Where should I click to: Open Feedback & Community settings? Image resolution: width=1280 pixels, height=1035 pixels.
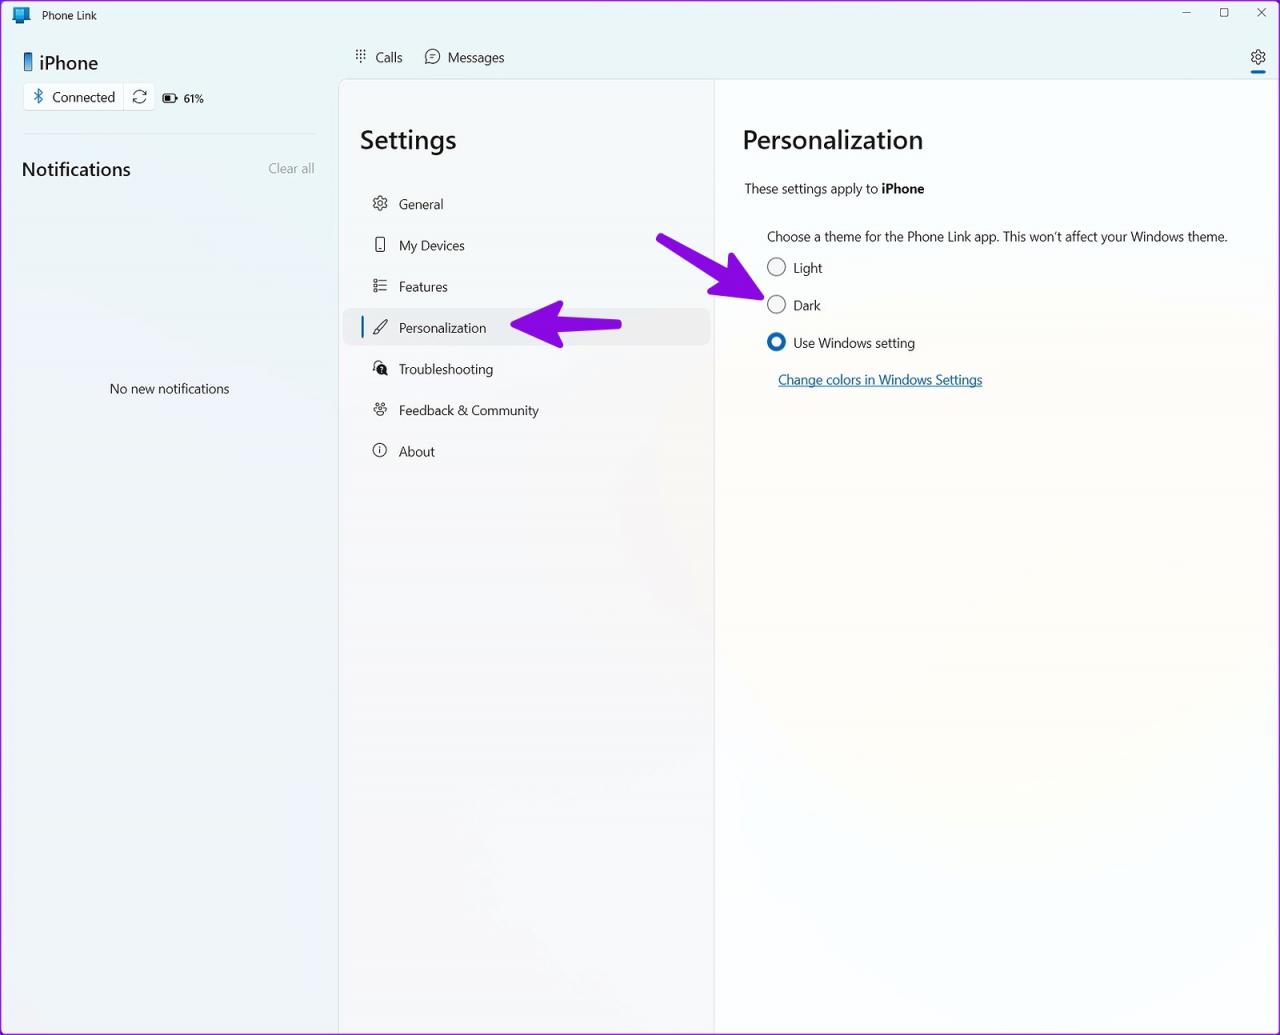[526, 410]
